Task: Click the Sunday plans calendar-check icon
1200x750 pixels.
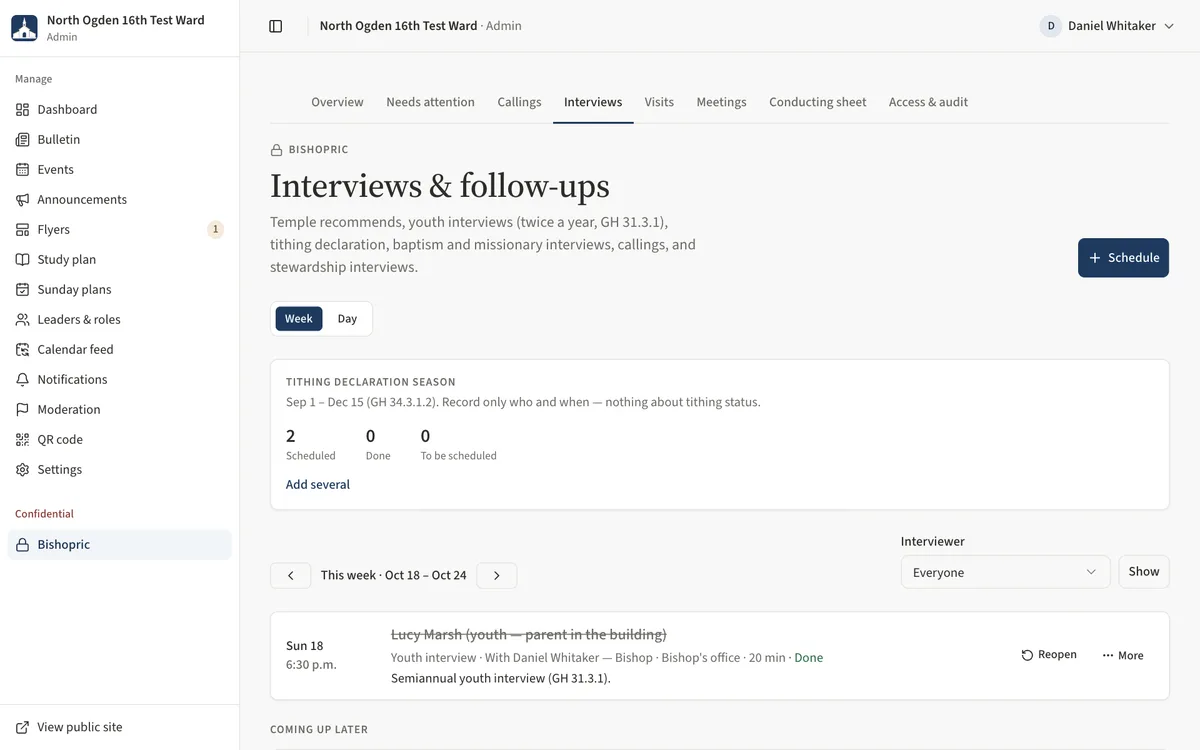Action: click(23, 289)
